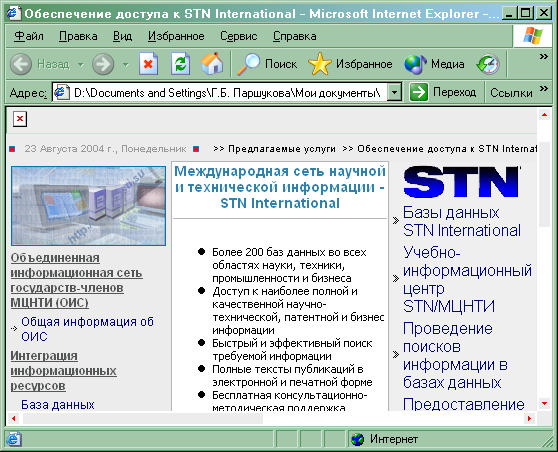Click into the address field path
The width and height of the screenshot is (558, 452).
tap(227, 93)
